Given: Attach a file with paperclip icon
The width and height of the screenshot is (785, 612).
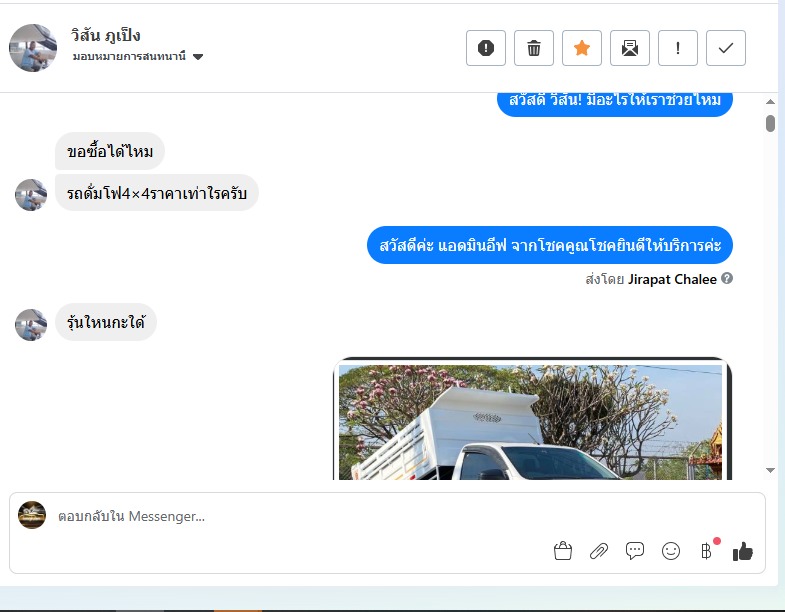Looking at the screenshot, I should (599, 551).
